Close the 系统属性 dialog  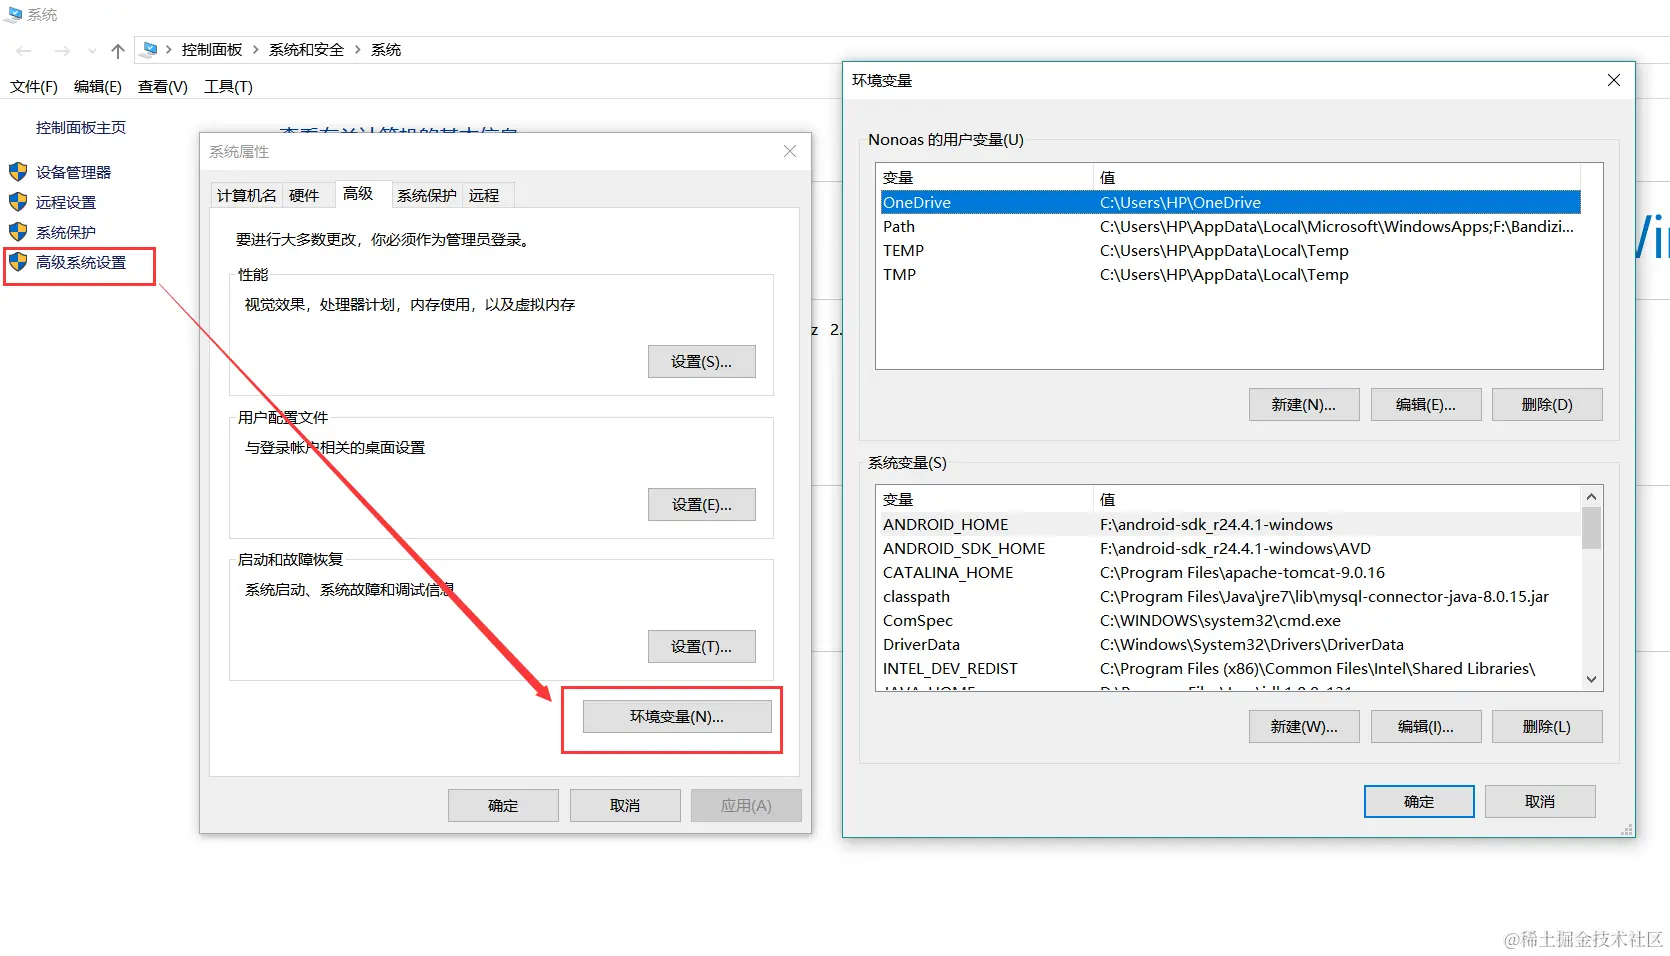[x=790, y=151]
